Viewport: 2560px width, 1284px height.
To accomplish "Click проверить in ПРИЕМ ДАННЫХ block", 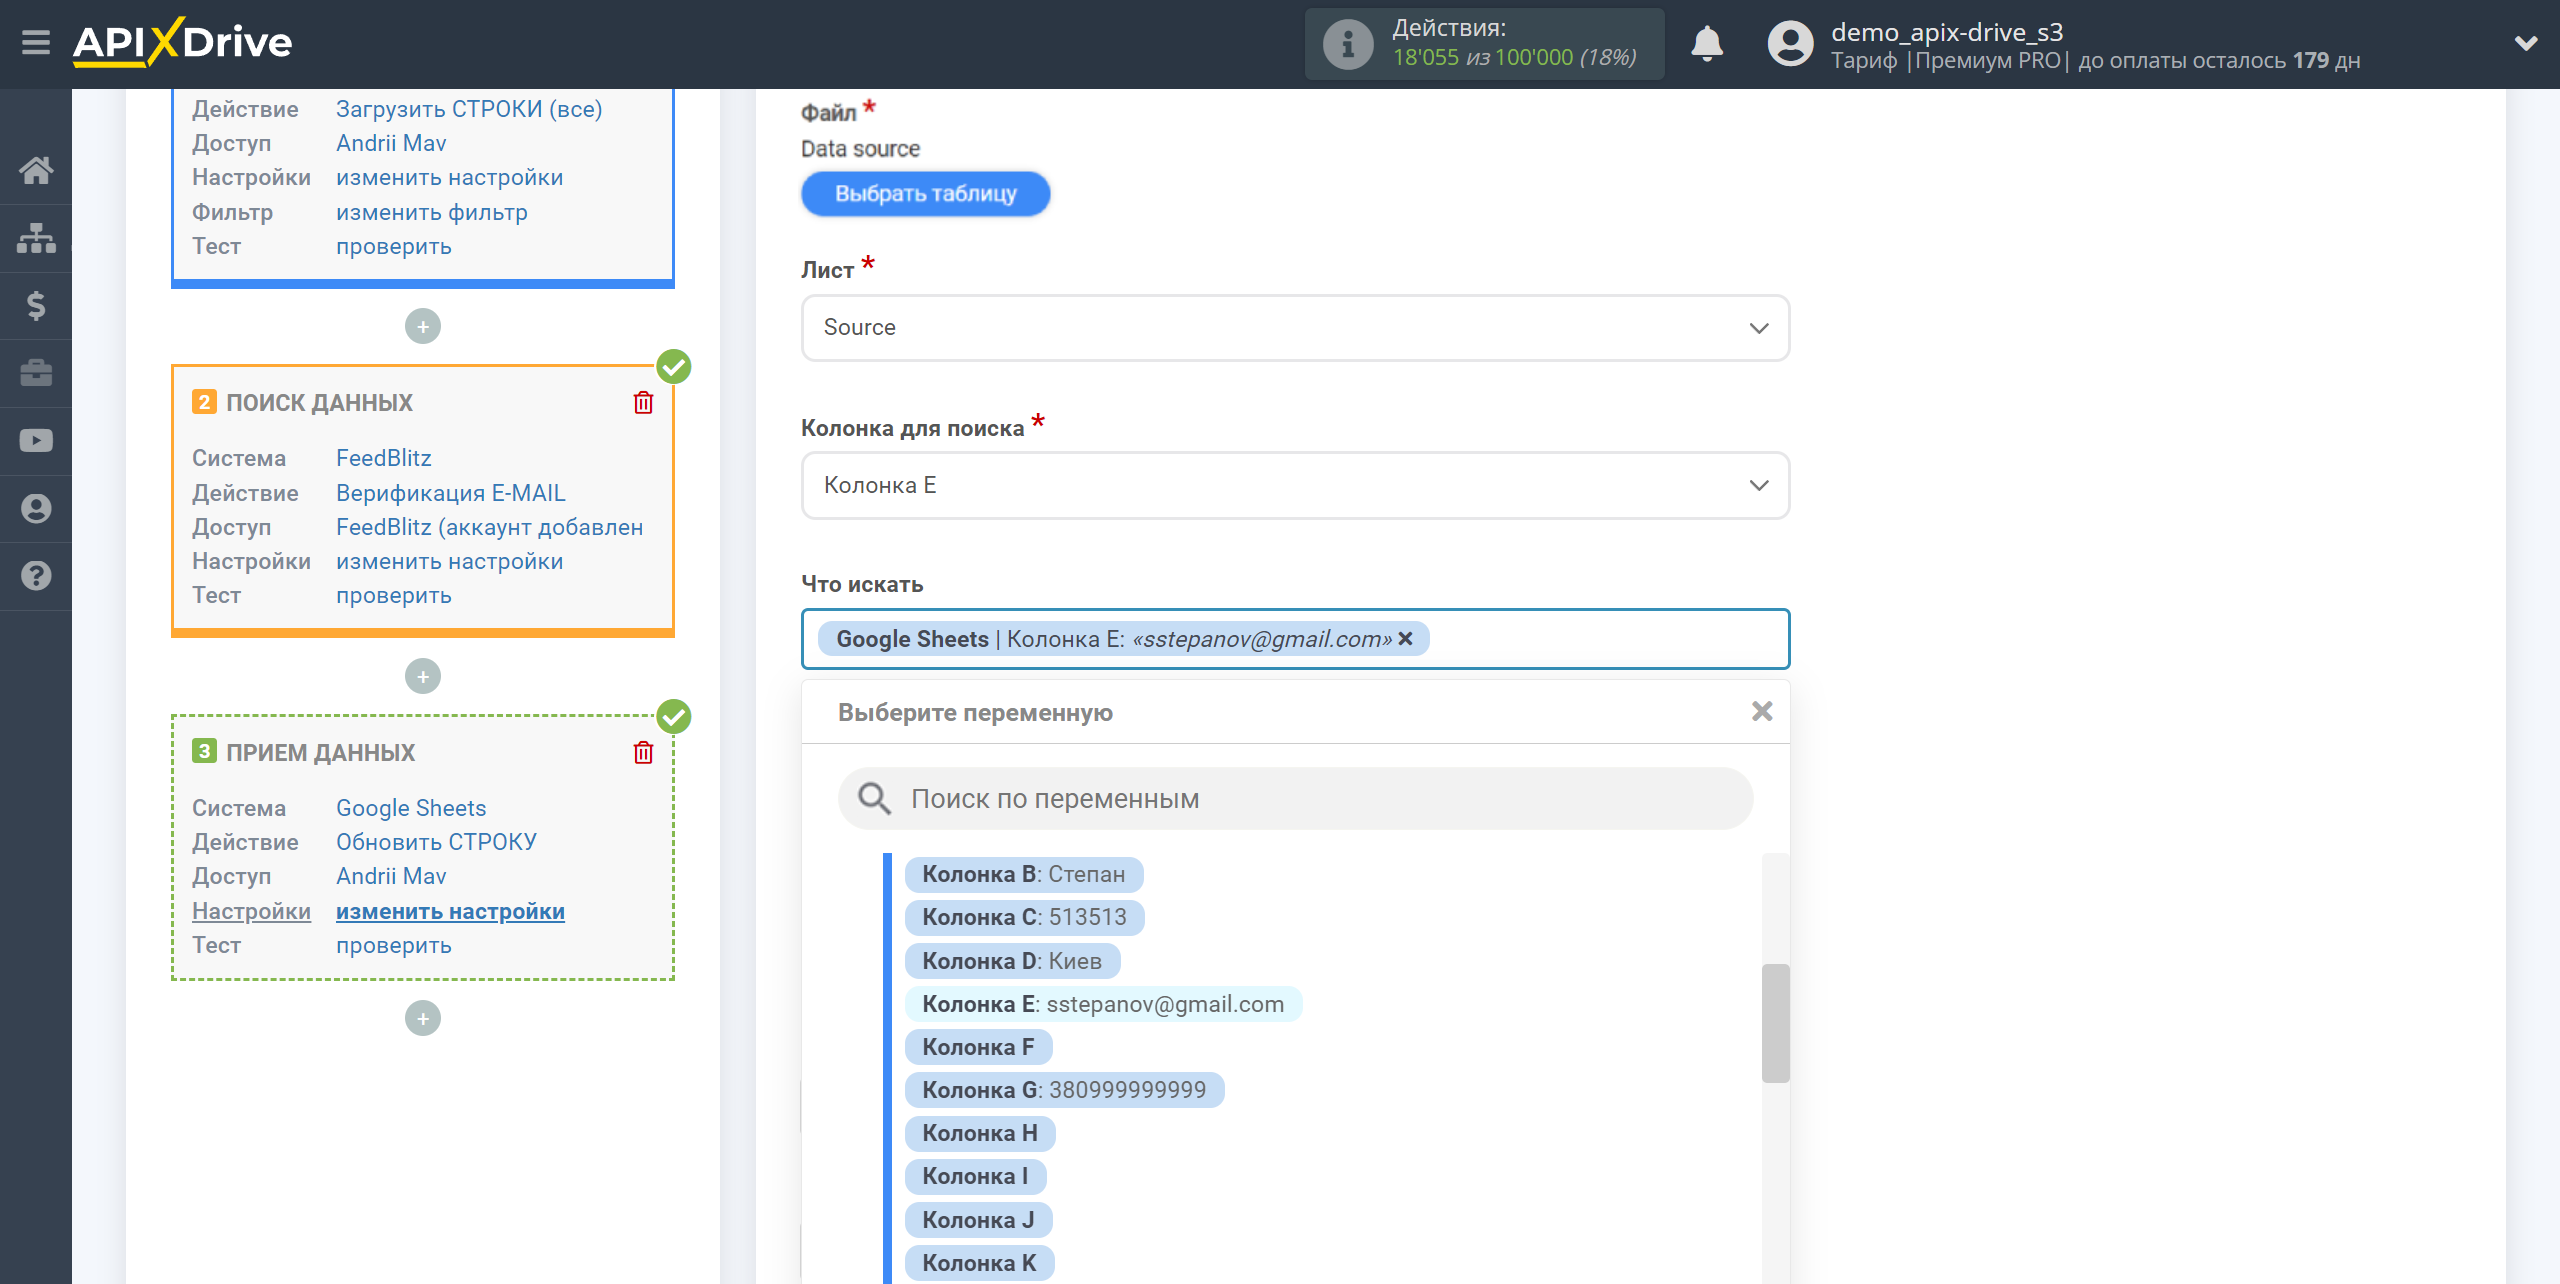I will 394,945.
